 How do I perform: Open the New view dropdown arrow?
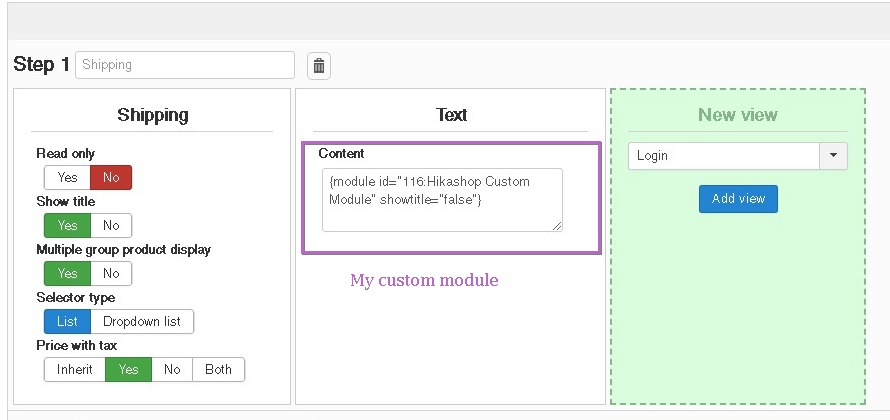[x=833, y=156]
